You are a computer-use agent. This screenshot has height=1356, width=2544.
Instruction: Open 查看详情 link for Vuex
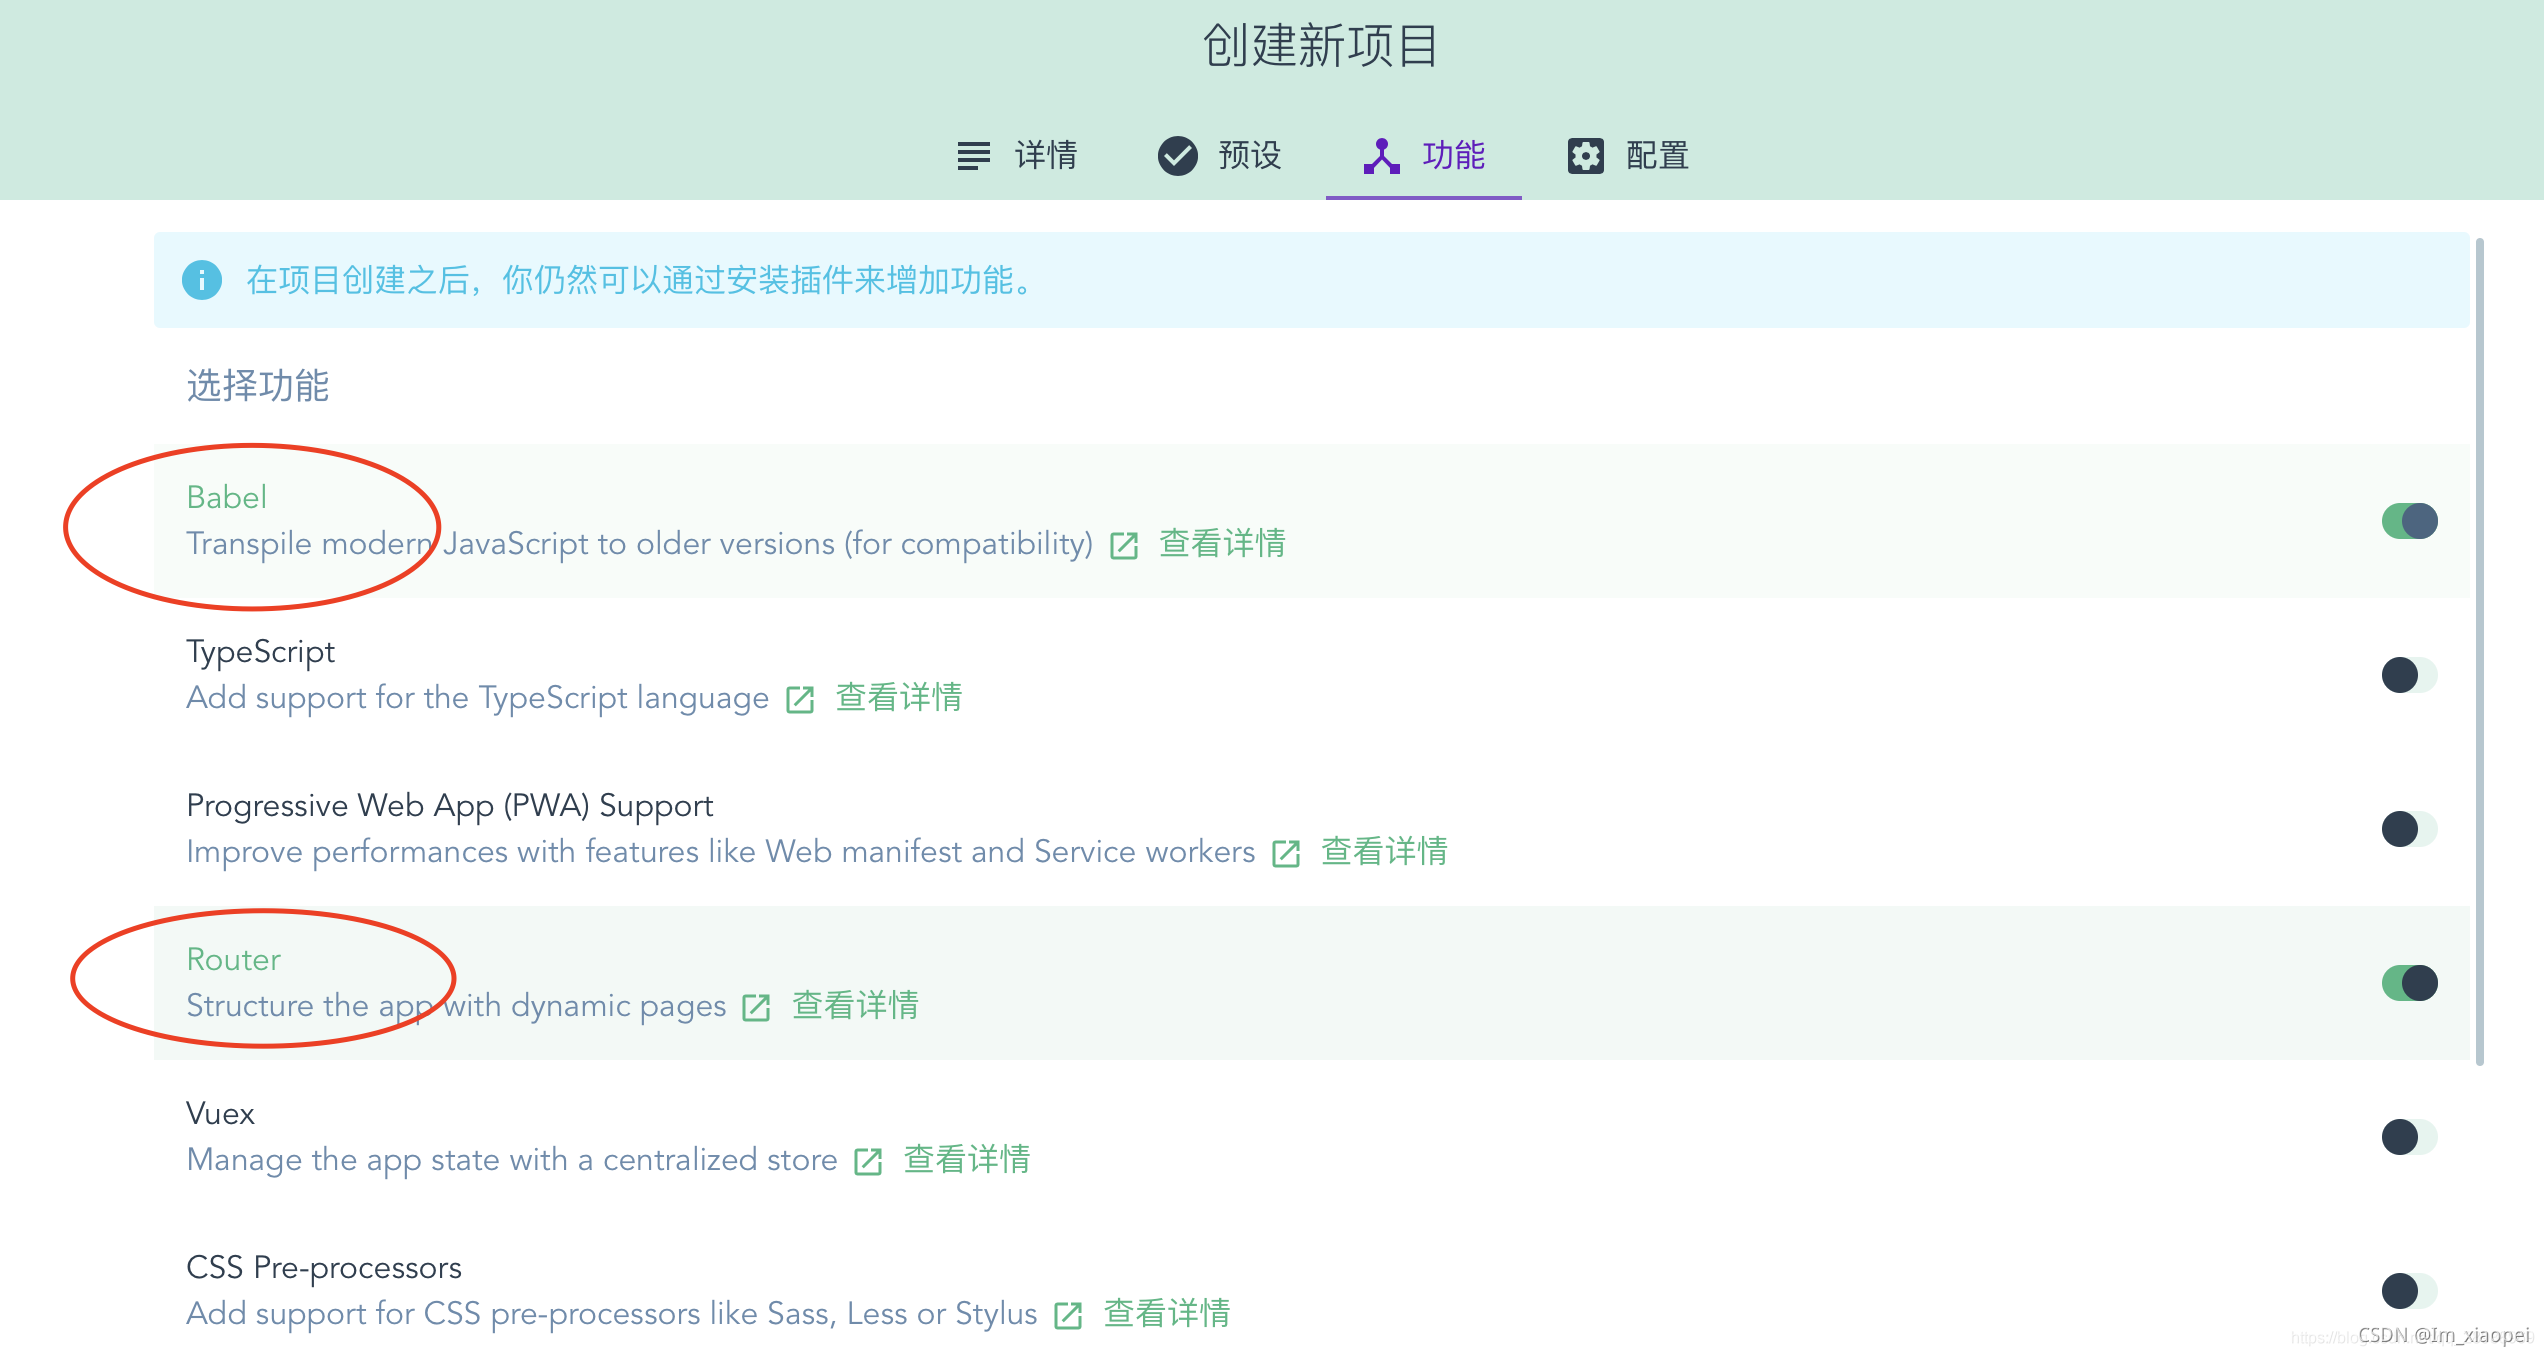click(966, 1160)
